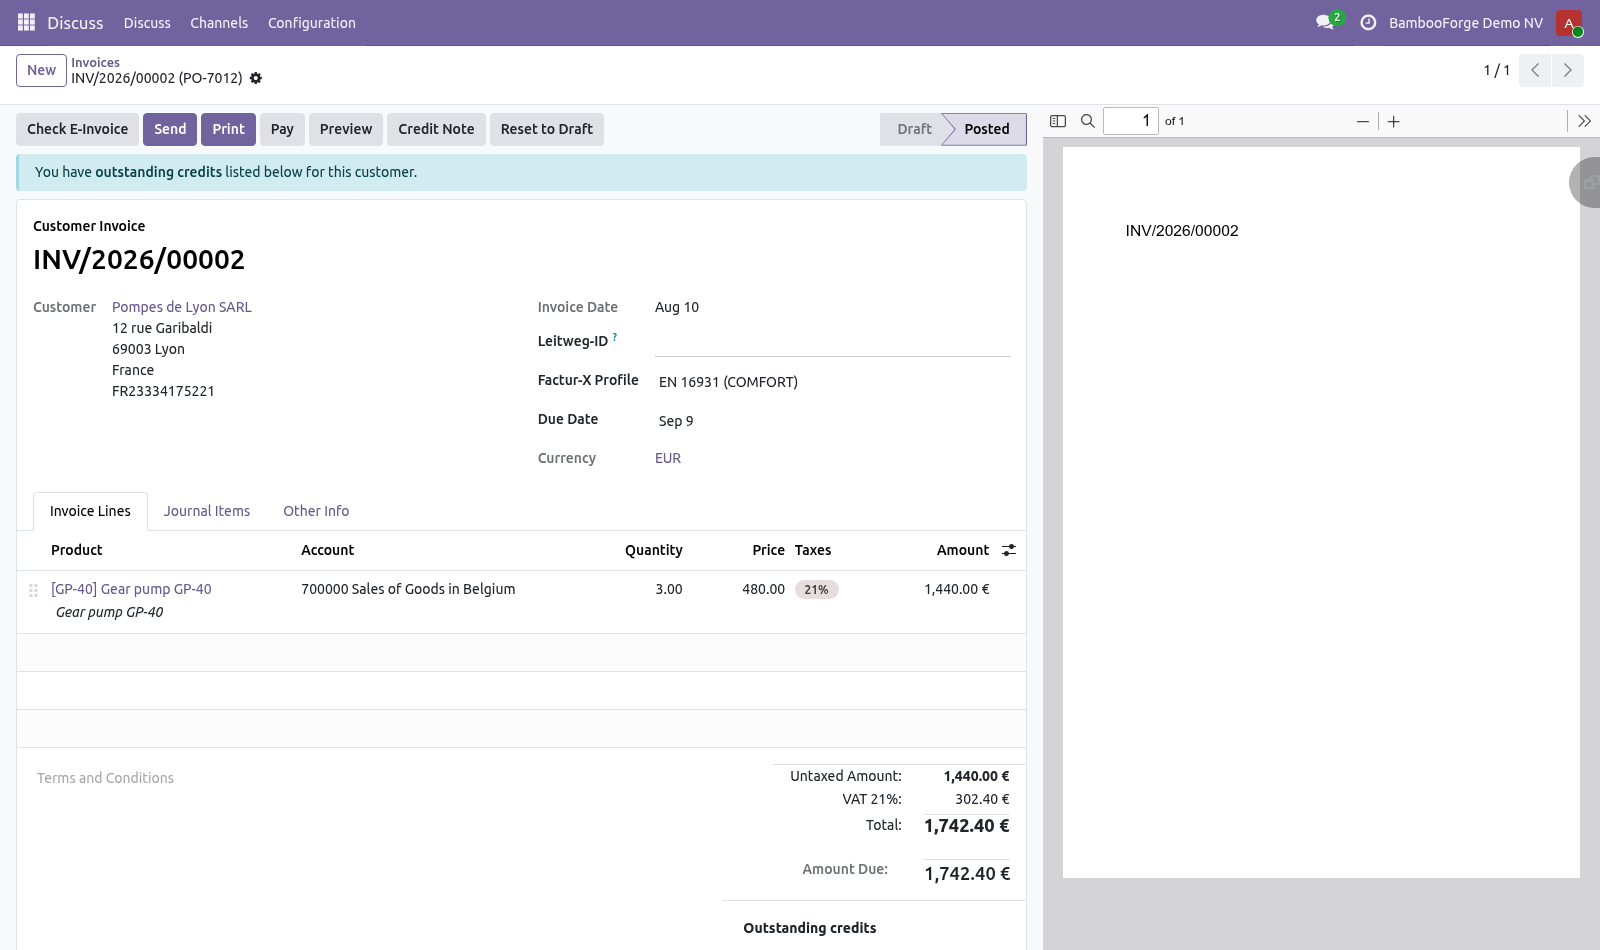Create a Credit Note

point(436,129)
